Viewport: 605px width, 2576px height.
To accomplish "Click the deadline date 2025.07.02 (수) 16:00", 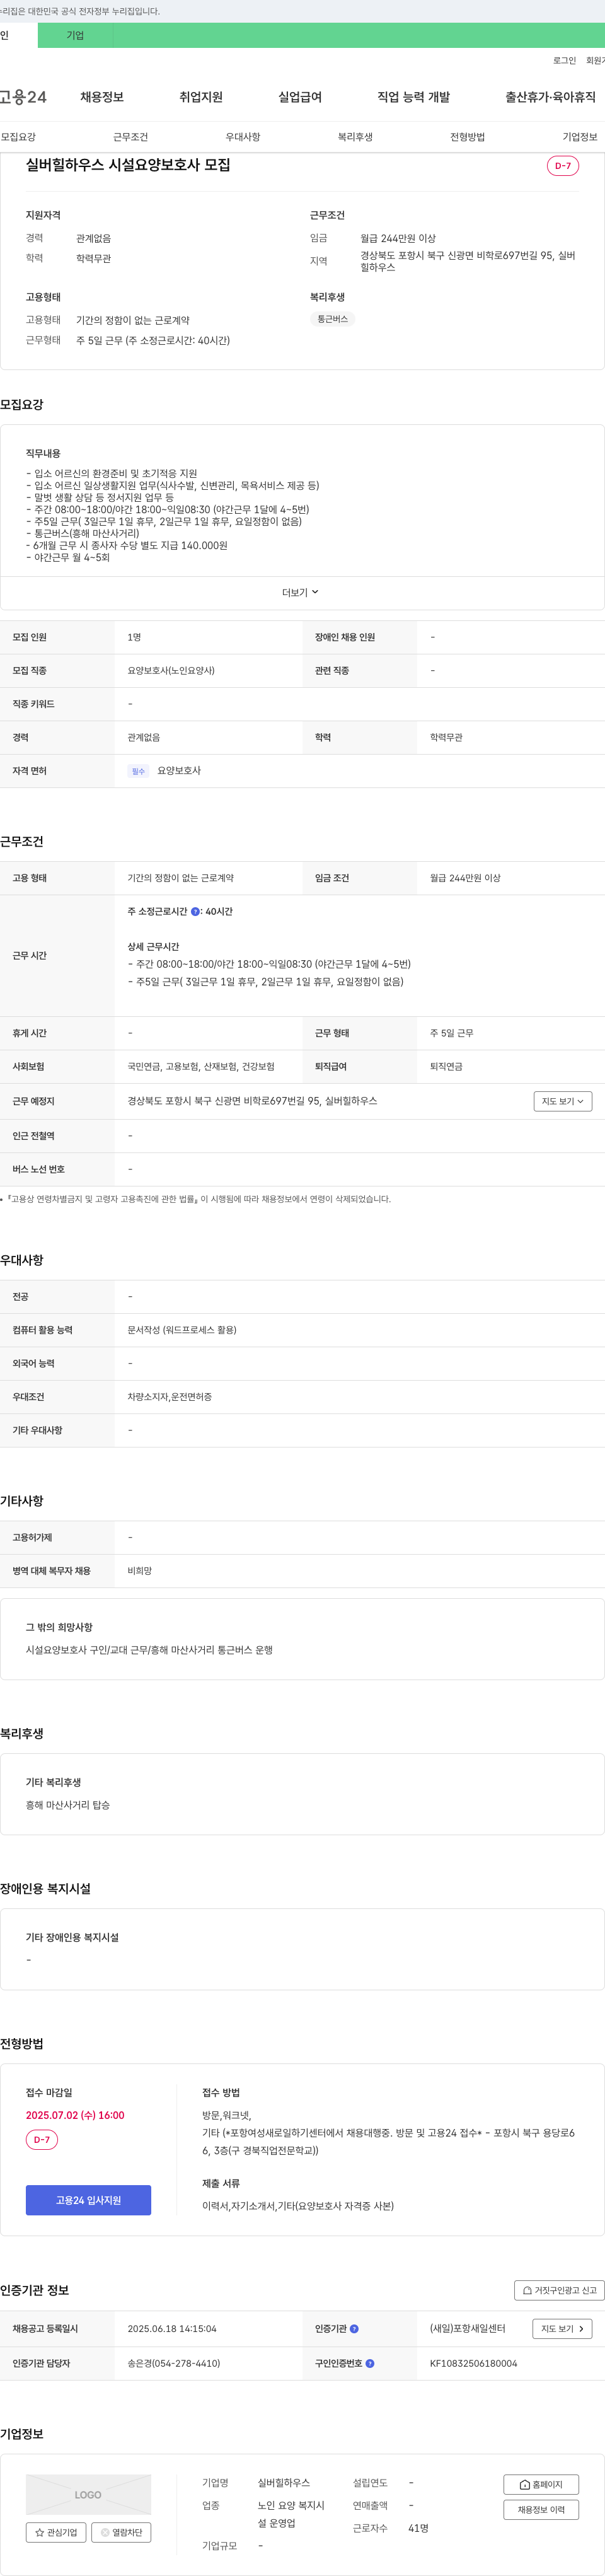I will point(75,2115).
